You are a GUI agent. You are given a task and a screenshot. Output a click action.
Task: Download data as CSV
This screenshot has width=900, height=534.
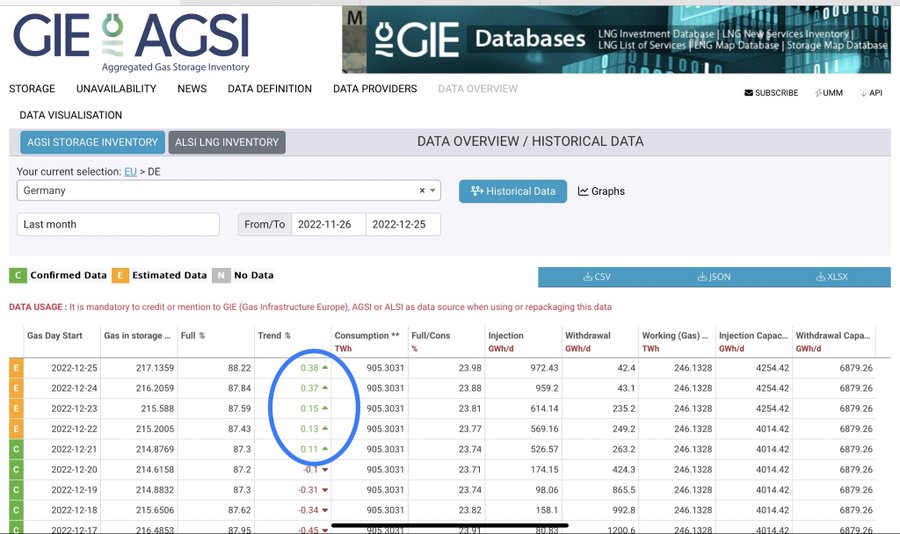pos(596,277)
